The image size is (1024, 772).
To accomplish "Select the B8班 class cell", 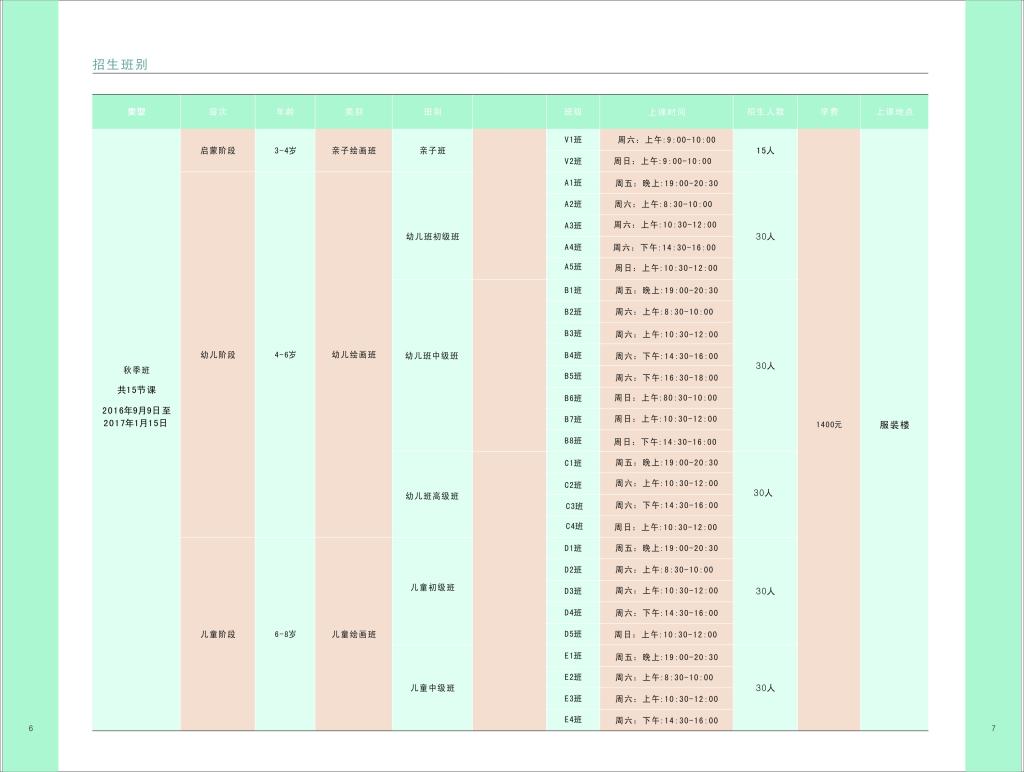I will [573, 441].
